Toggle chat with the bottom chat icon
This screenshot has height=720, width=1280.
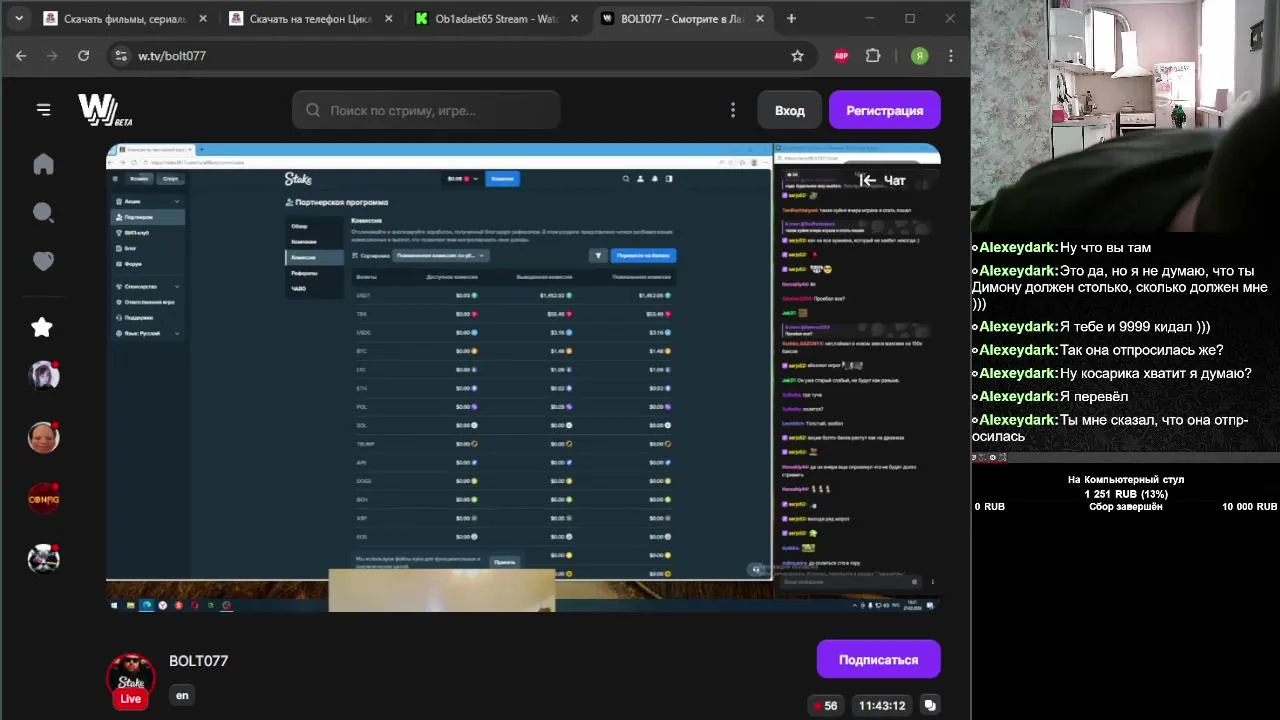tap(930, 706)
